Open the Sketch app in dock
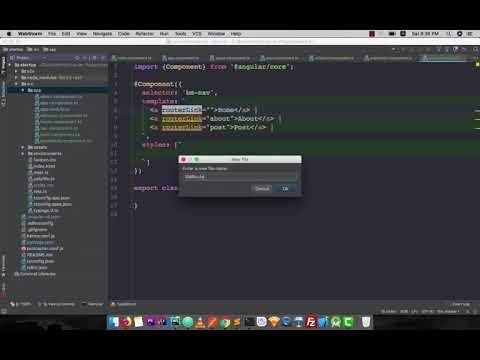 (x=274, y=322)
